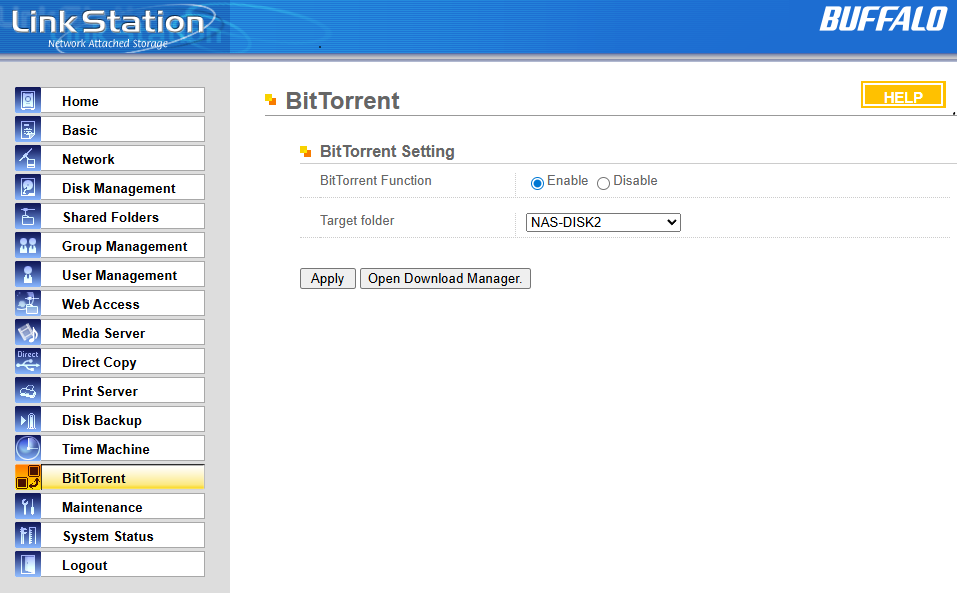Select the Enable BitTorrent radio button

[x=537, y=183]
